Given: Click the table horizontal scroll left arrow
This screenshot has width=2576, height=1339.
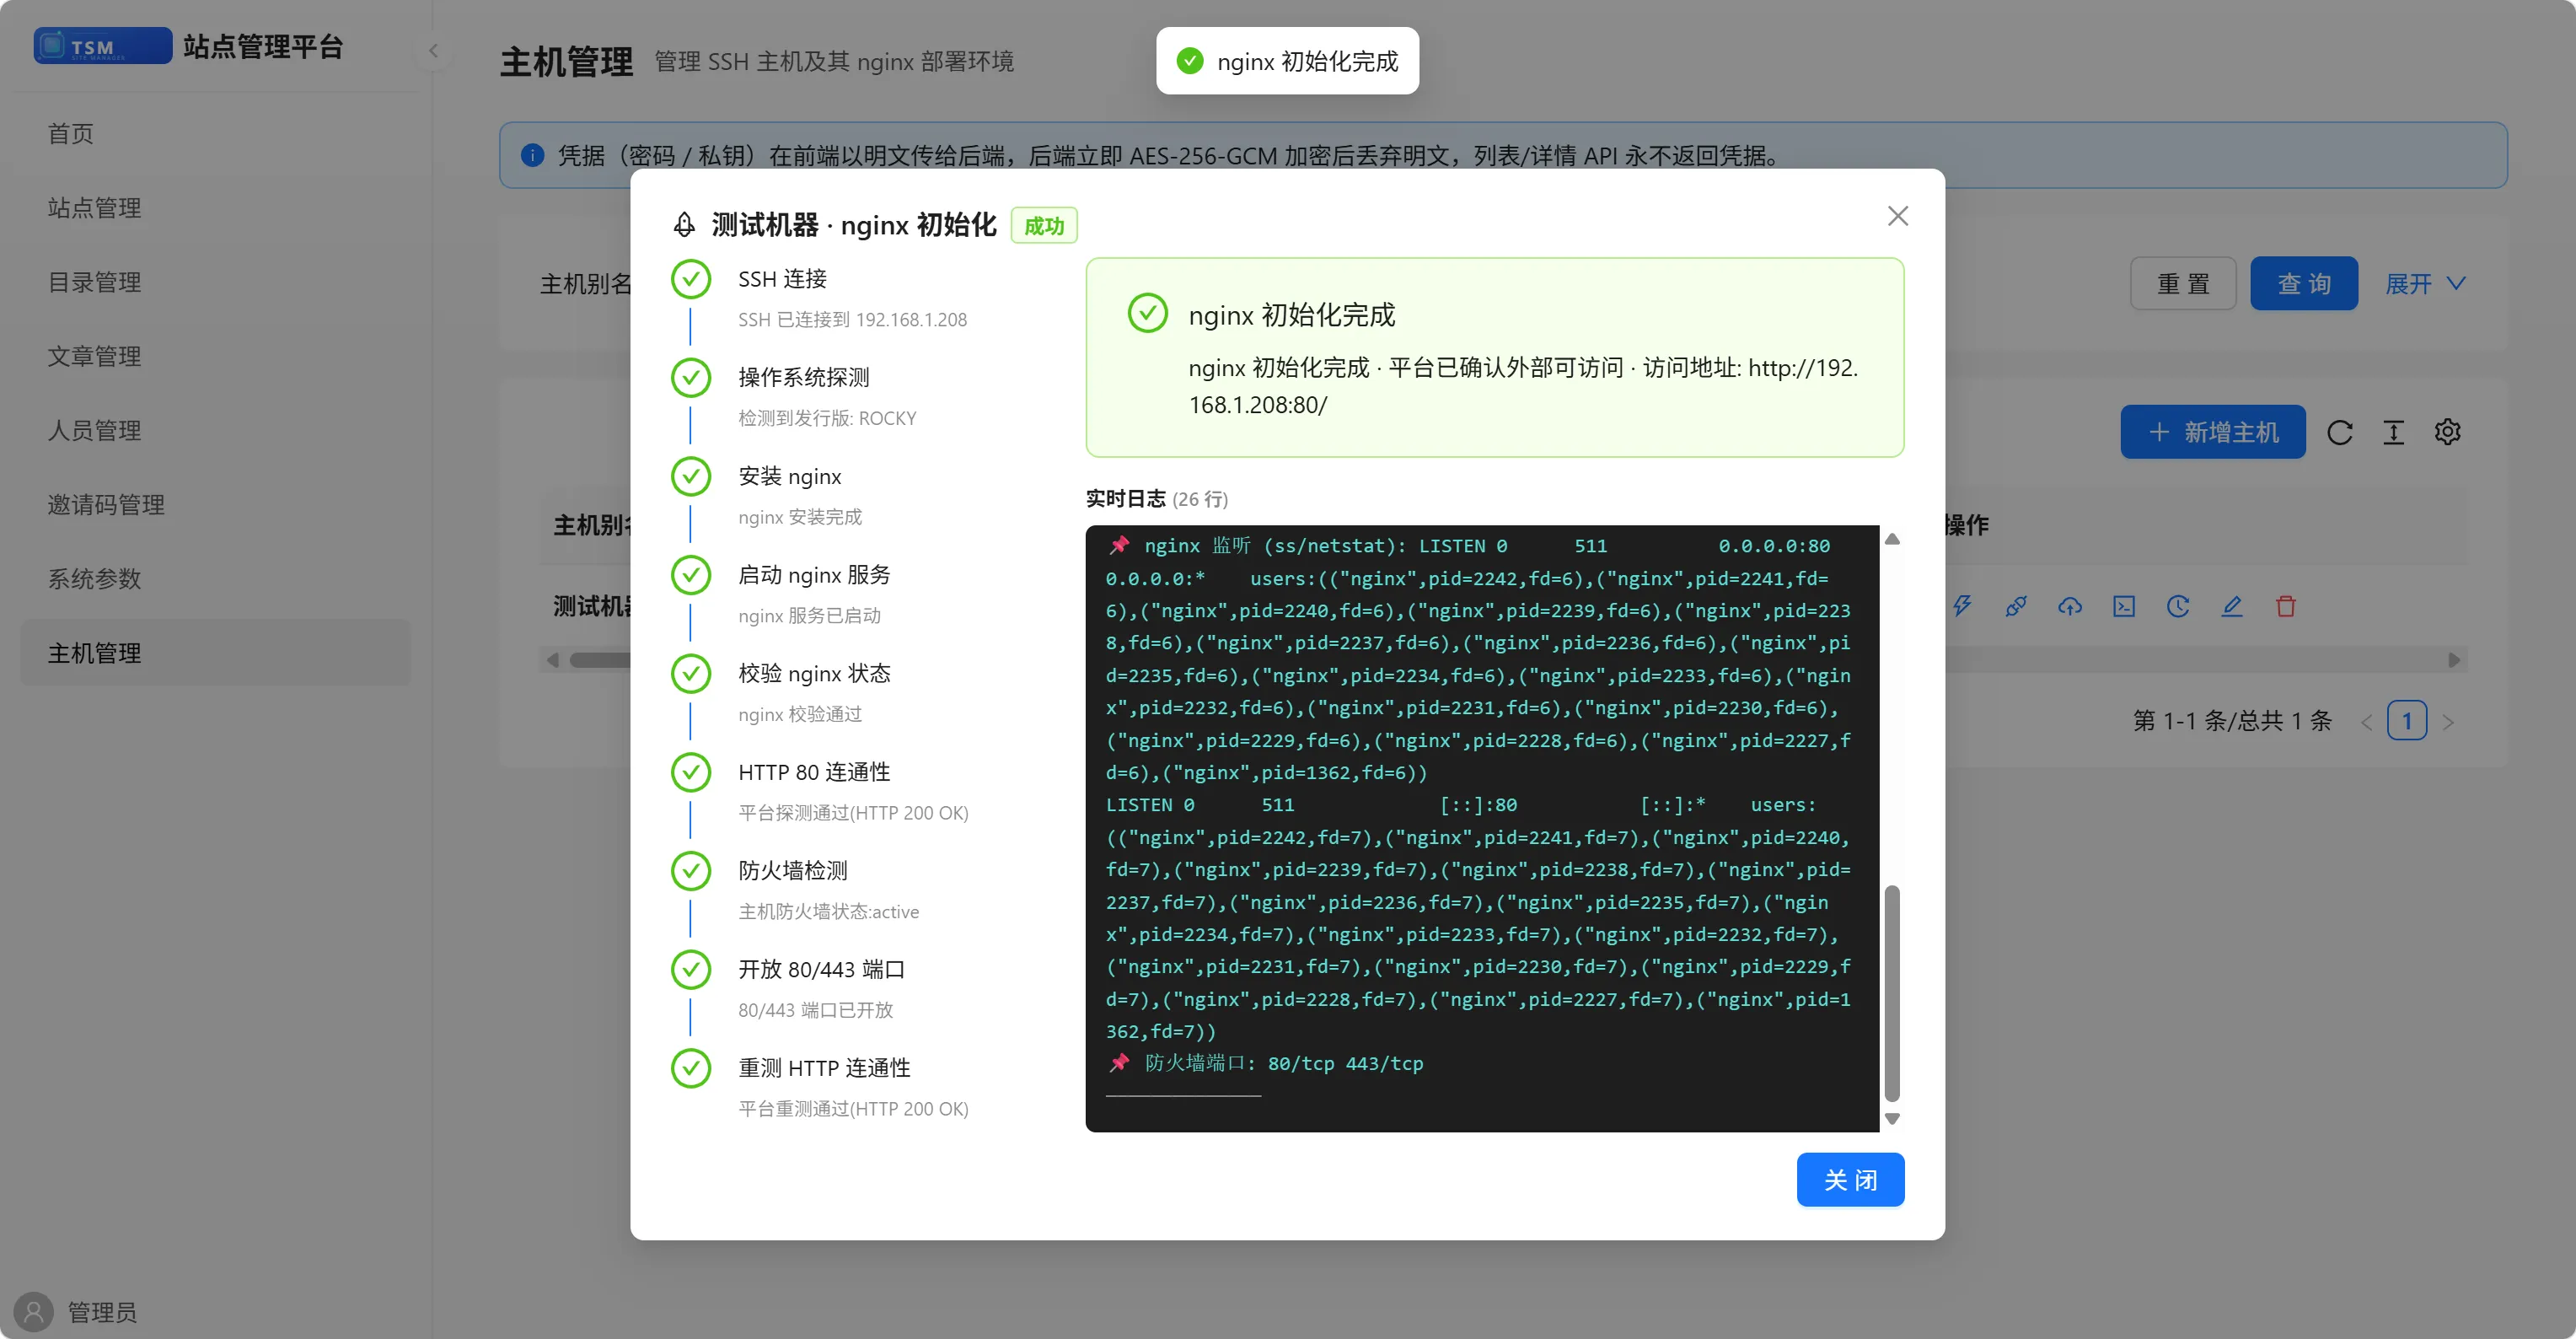Looking at the screenshot, I should pyautogui.click(x=553, y=660).
